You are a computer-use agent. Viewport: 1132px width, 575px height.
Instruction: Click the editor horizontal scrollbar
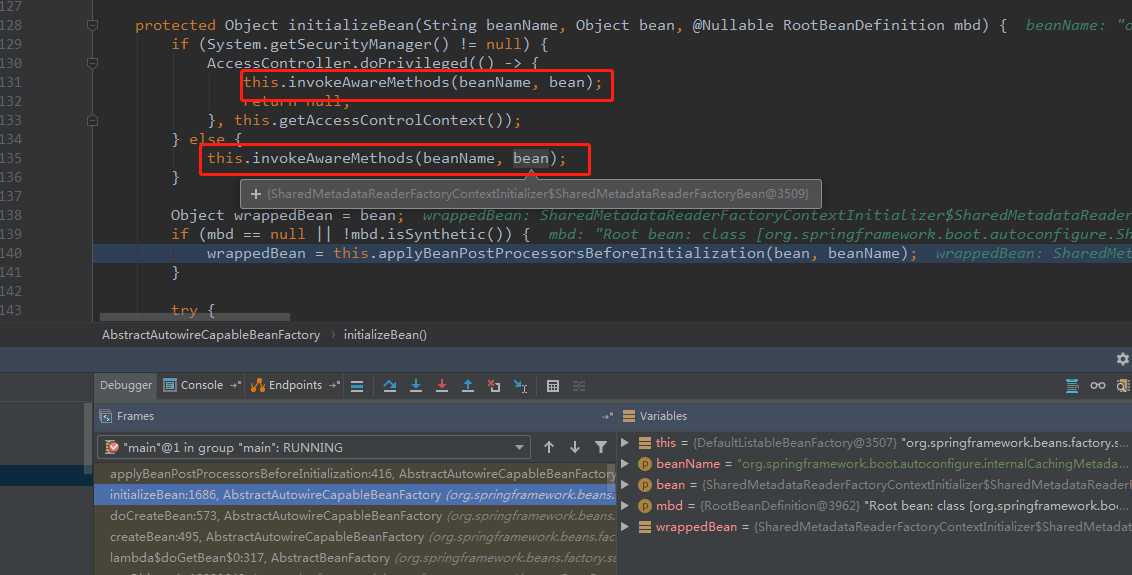click(195, 316)
